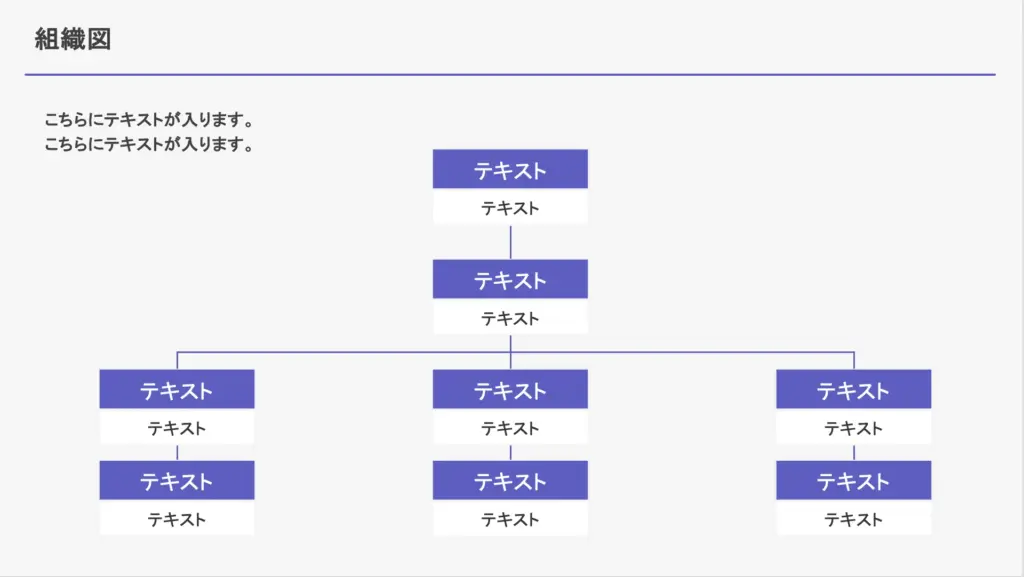1024x577 pixels.
Task: Select the left branch bottom white テキスト box
Action: (177, 518)
